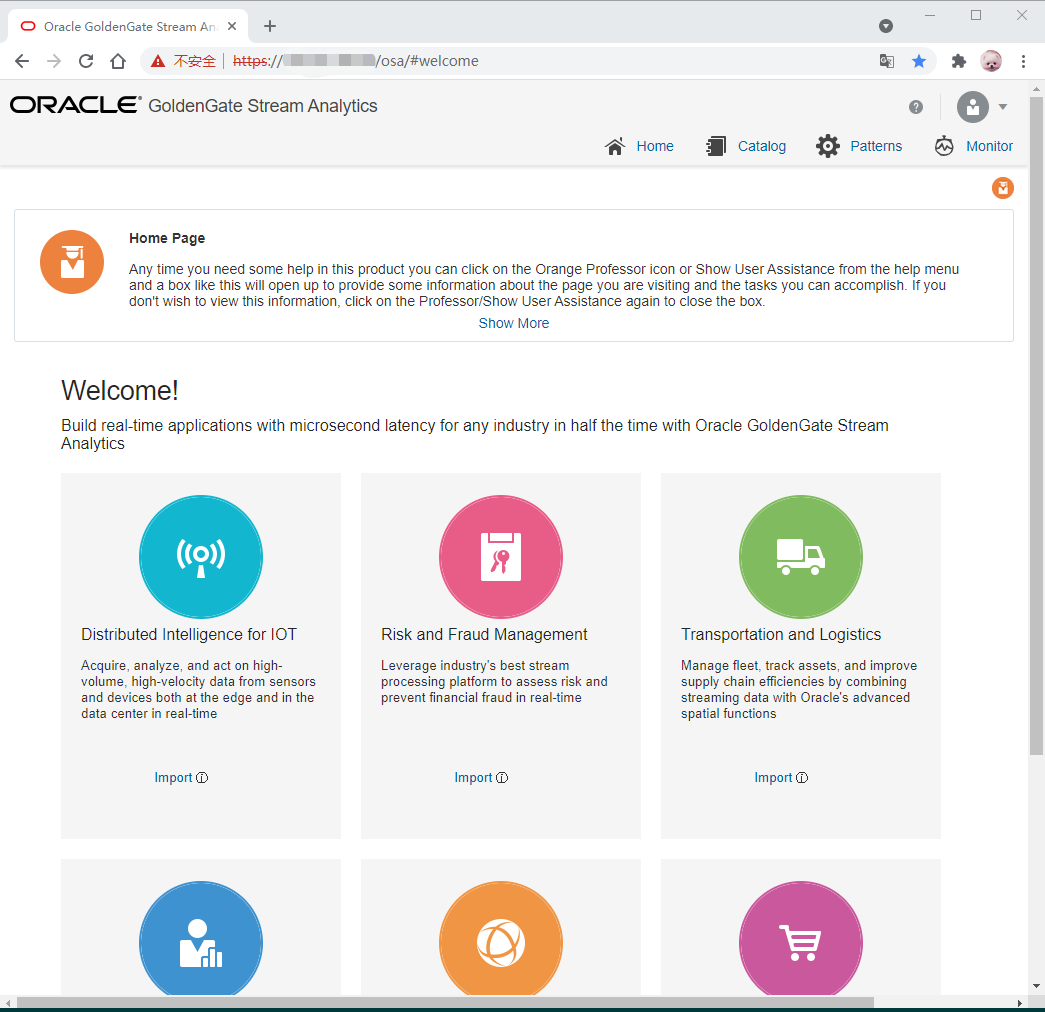1045x1012 pixels.
Task: Click the vertical scrollbar thumb
Action: [x=1036, y=426]
